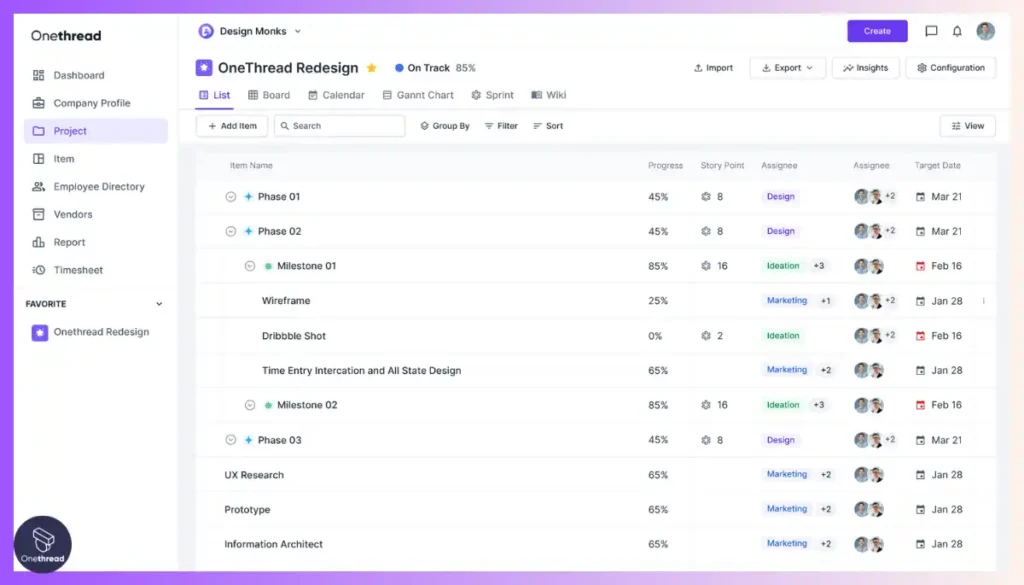Viewport: 1024px width, 585px height.
Task: Click Add Item button
Action: coord(232,126)
